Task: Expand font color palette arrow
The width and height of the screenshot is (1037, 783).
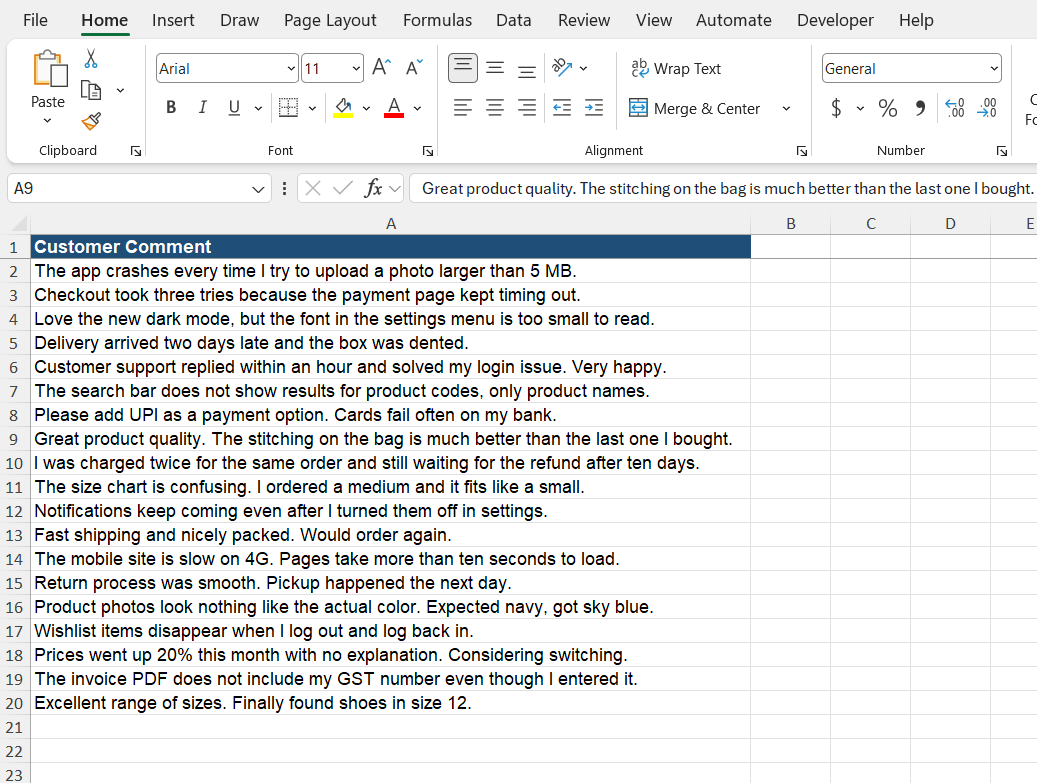Action: pyautogui.click(x=417, y=108)
